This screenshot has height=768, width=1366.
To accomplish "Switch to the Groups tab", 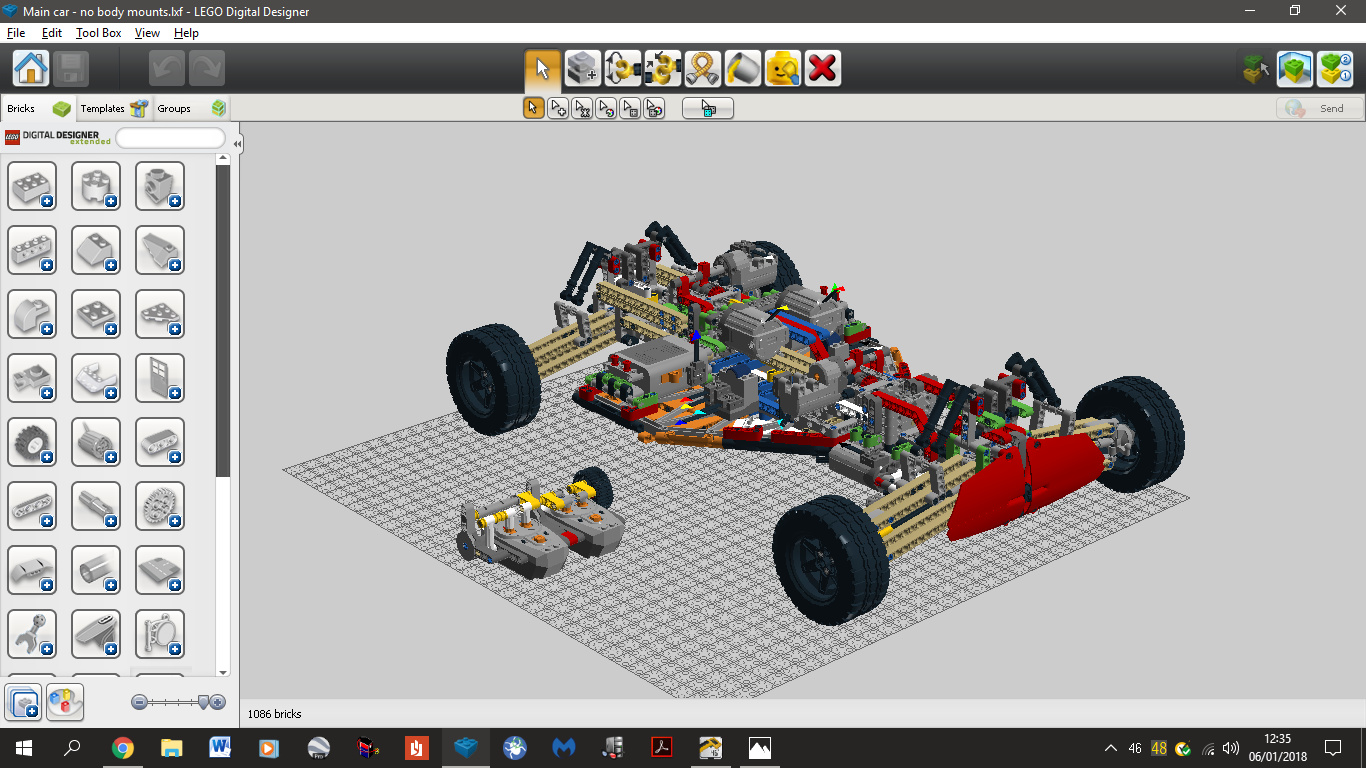I will [190, 108].
